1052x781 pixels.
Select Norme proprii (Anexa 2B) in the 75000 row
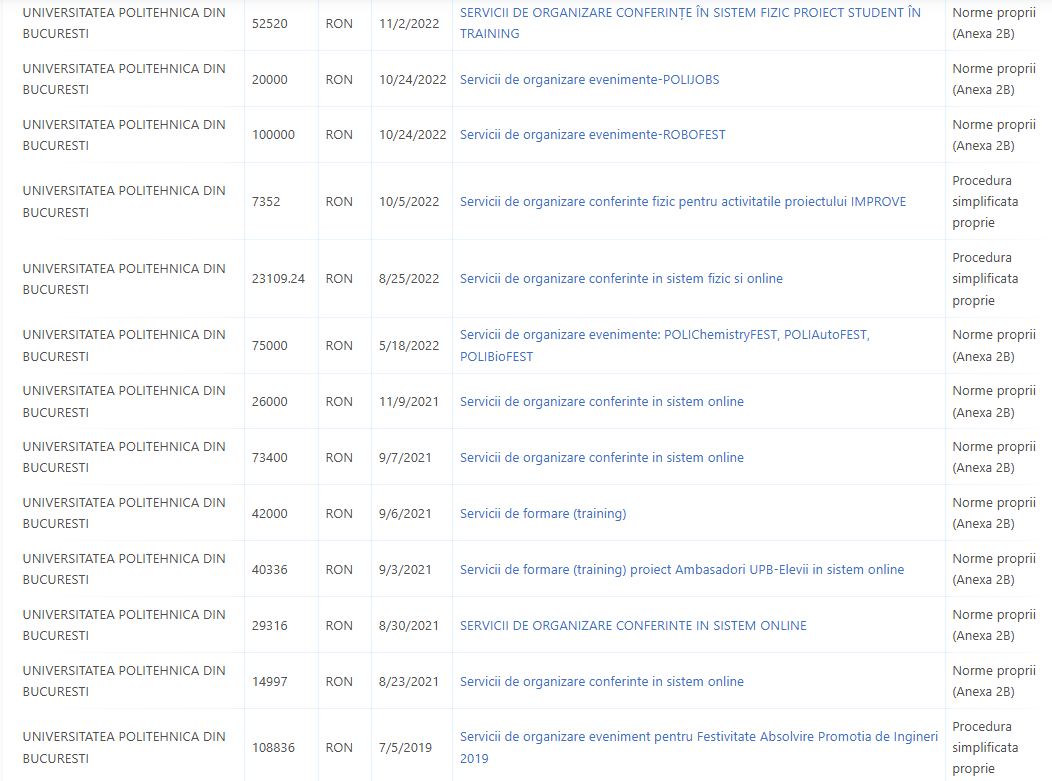[x=994, y=346]
